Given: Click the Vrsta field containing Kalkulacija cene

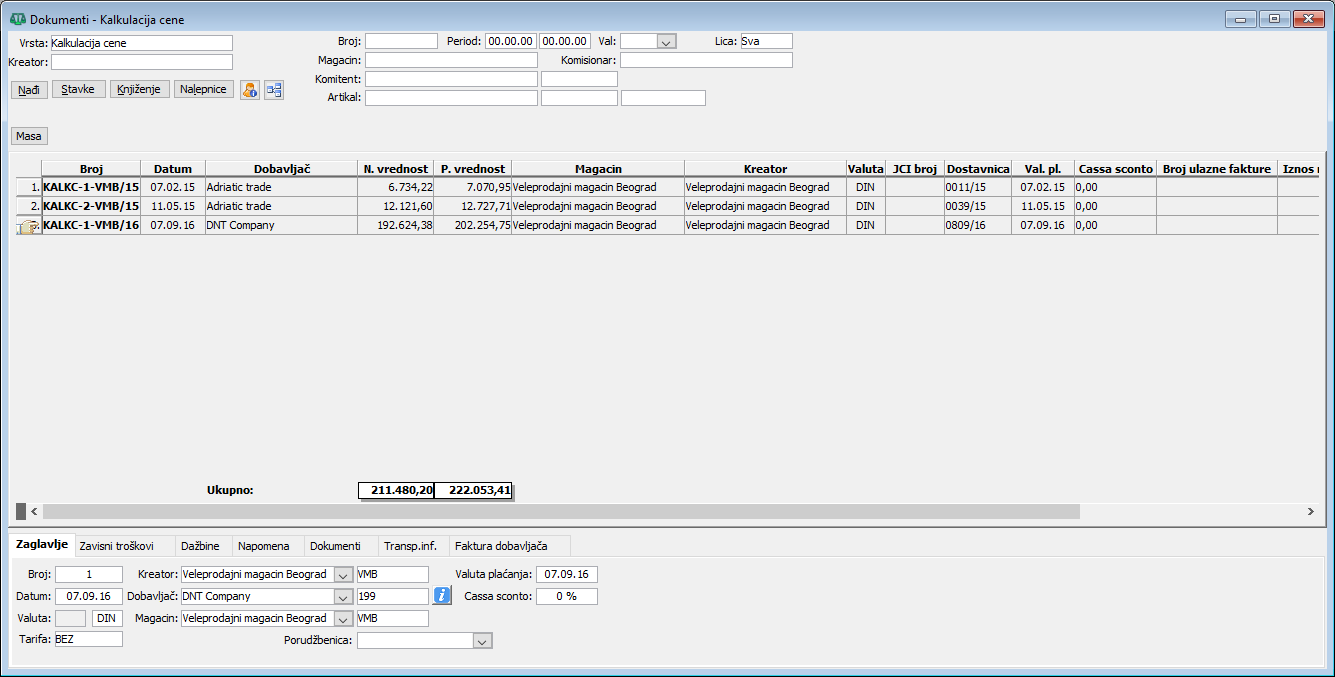Looking at the screenshot, I should pos(141,43).
